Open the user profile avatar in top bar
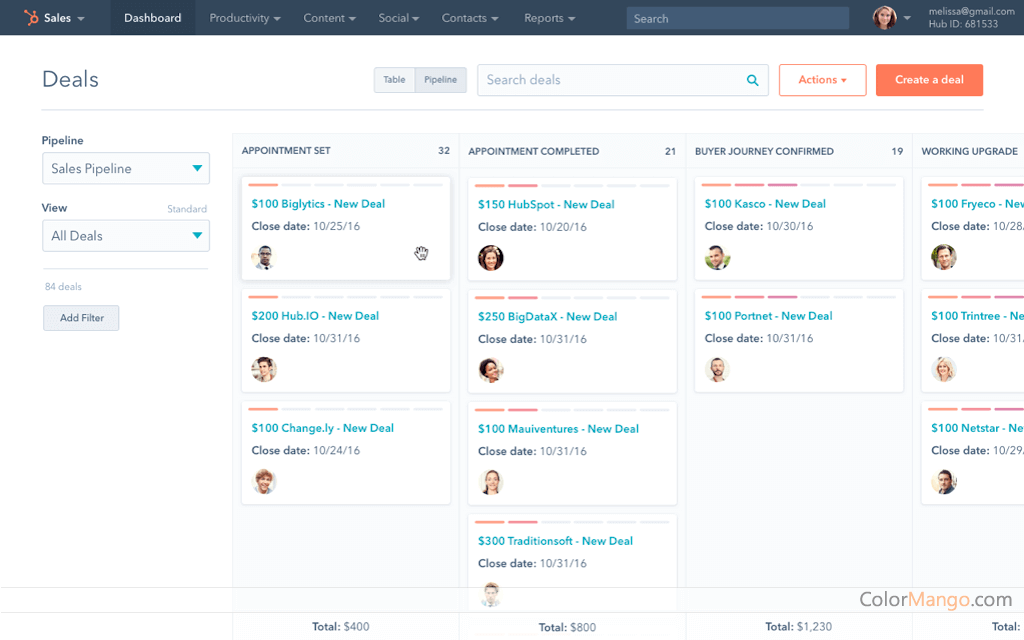Viewport: 1024px width, 640px height. [x=884, y=18]
